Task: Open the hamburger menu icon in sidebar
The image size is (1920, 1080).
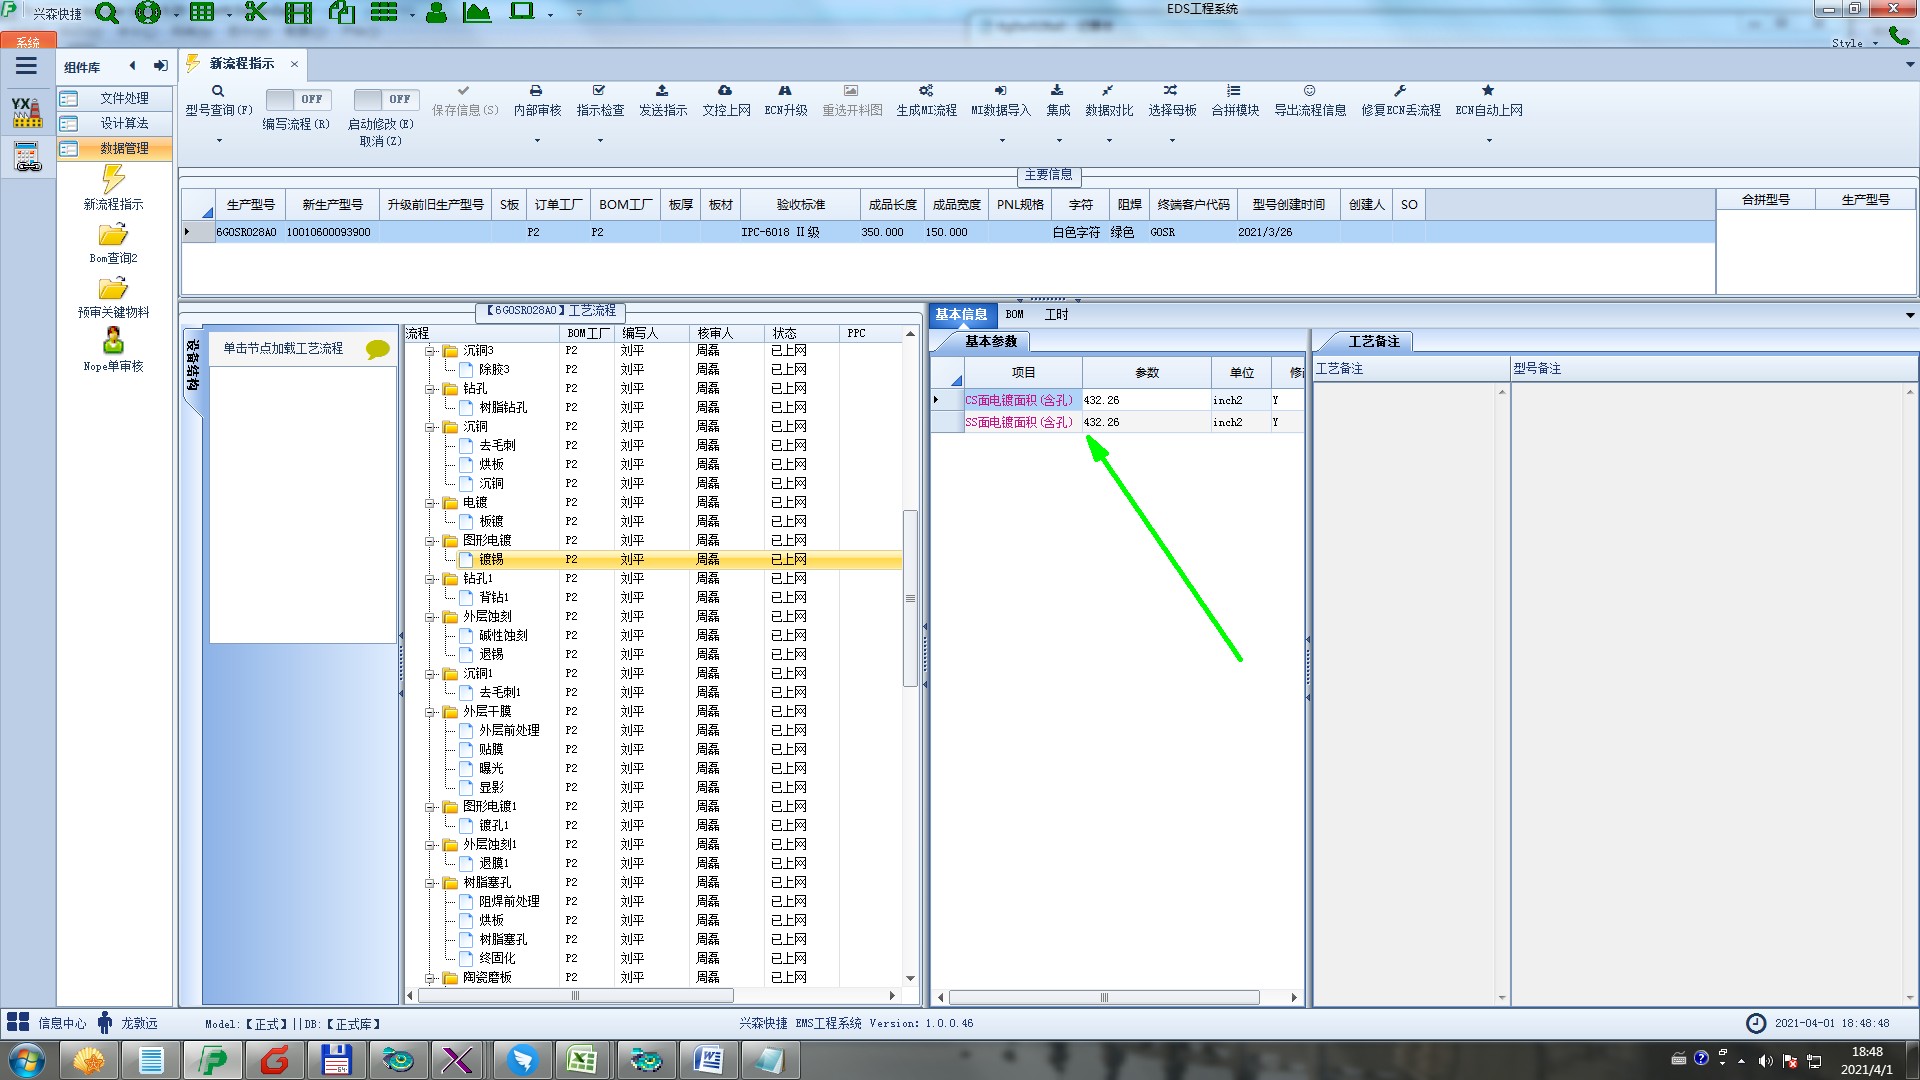Action: [26, 66]
